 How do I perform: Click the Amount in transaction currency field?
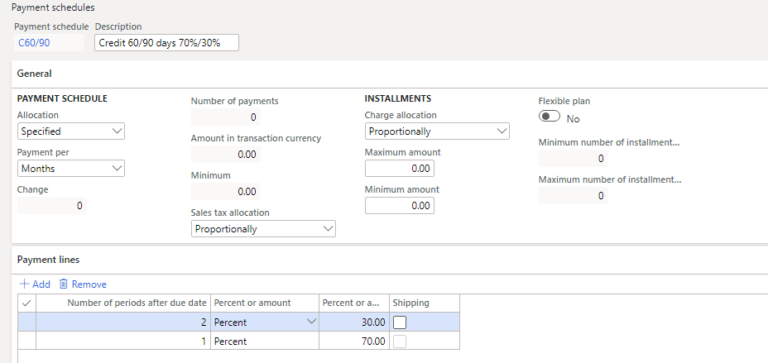(226, 154)
